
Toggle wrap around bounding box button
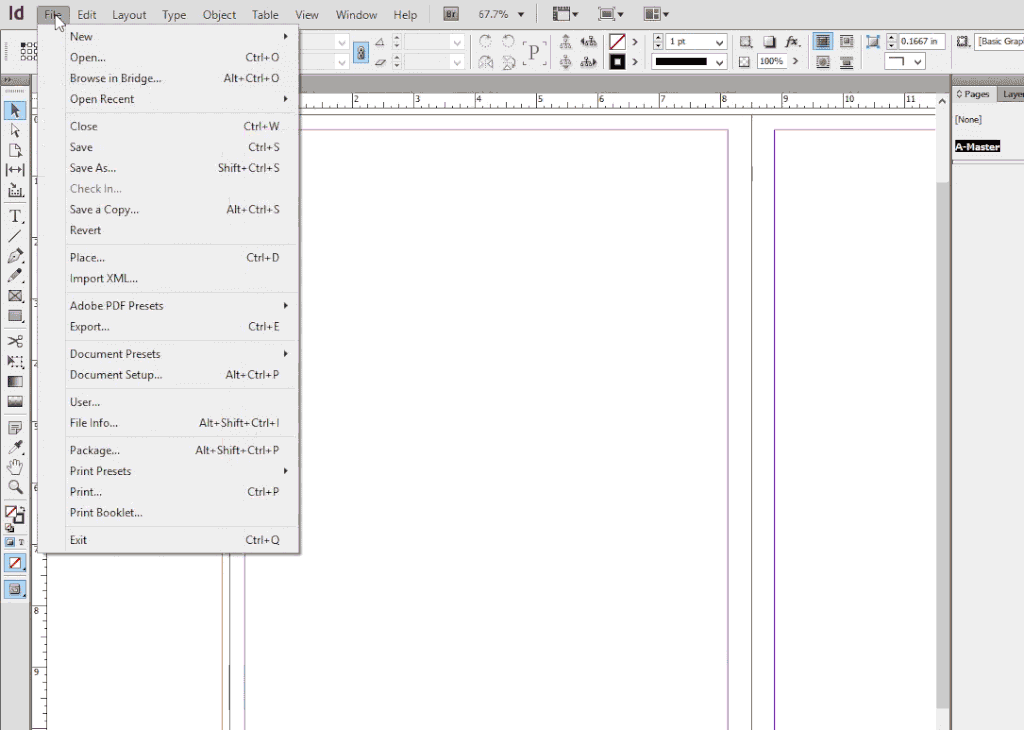(x=846, y=42)
